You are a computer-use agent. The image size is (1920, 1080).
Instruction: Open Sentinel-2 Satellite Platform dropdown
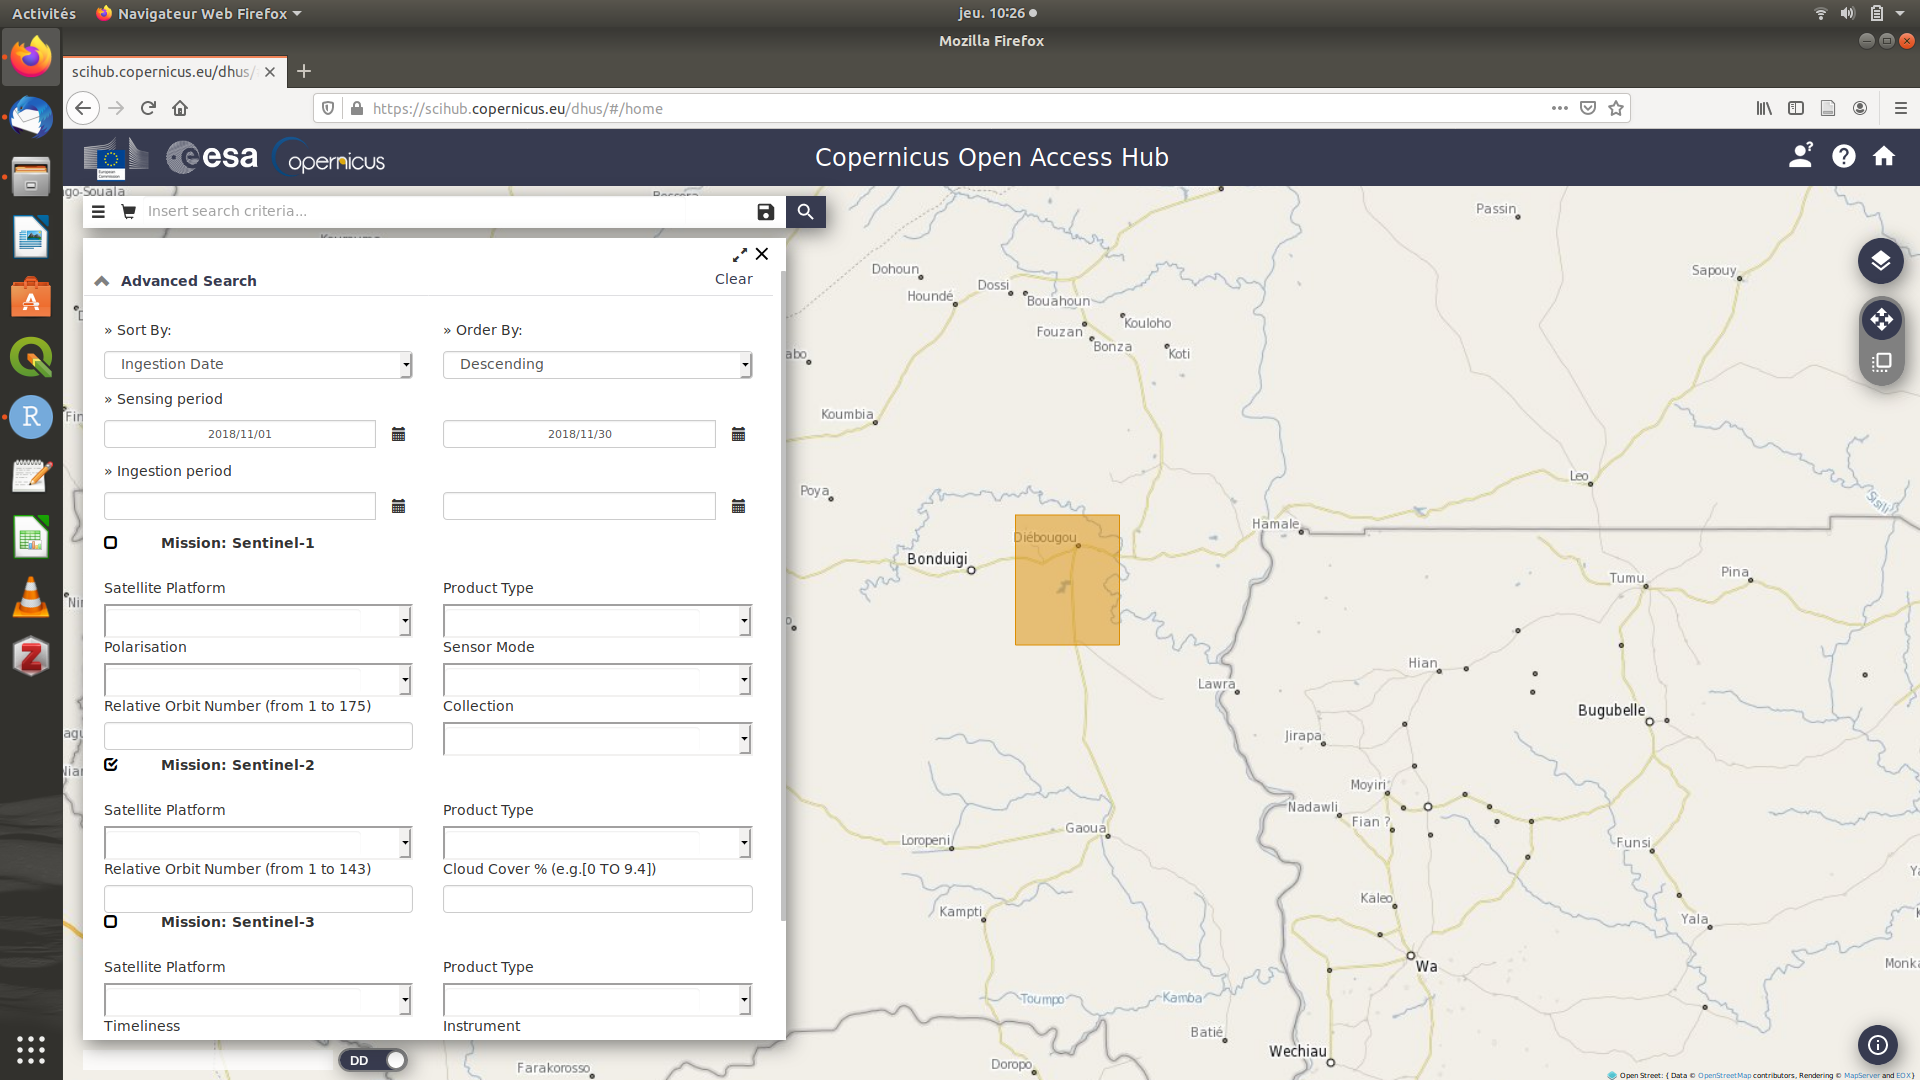click(258, 843)
